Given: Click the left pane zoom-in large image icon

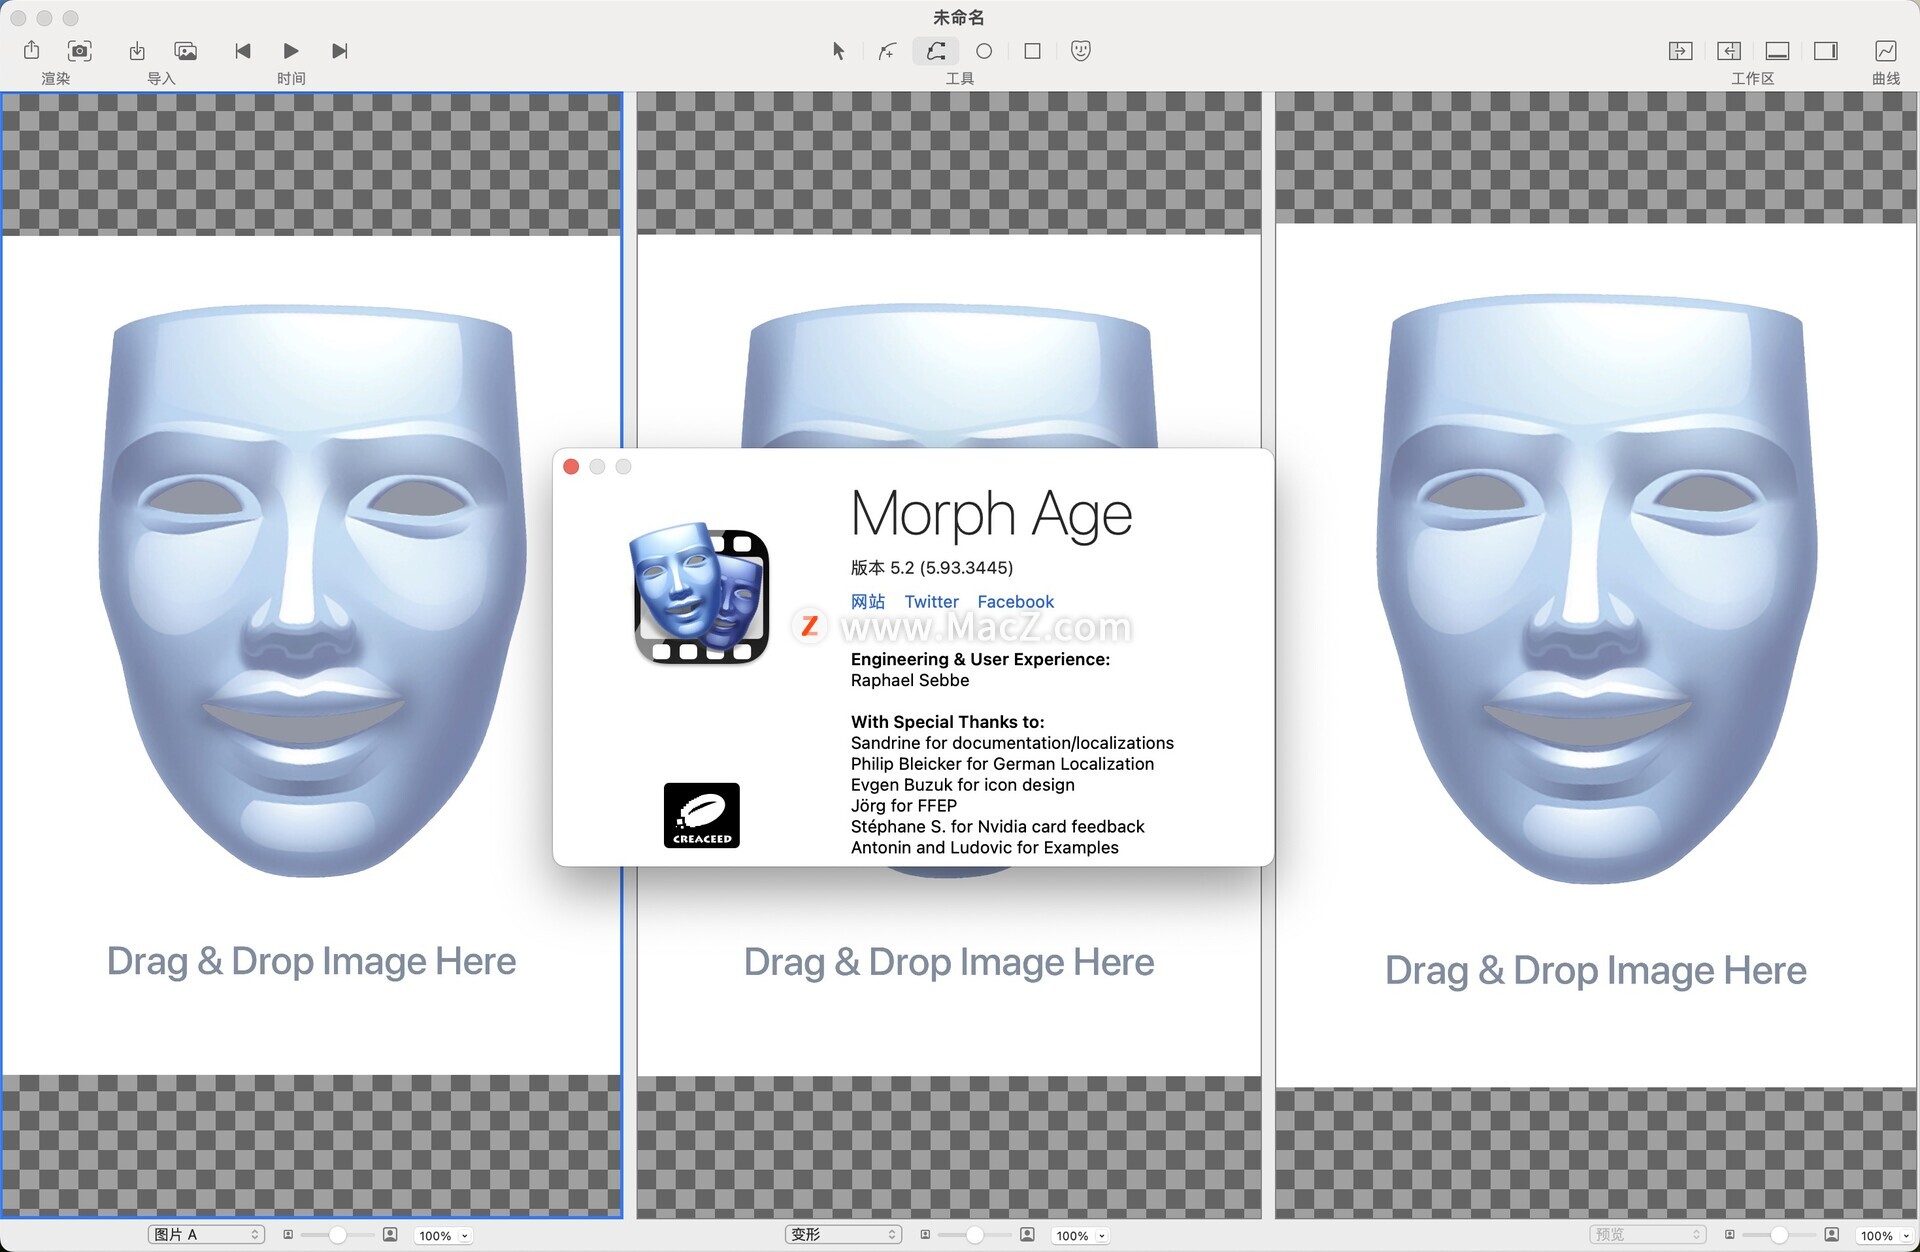Looking at the screenshot, I should (x=390, y=1235).
